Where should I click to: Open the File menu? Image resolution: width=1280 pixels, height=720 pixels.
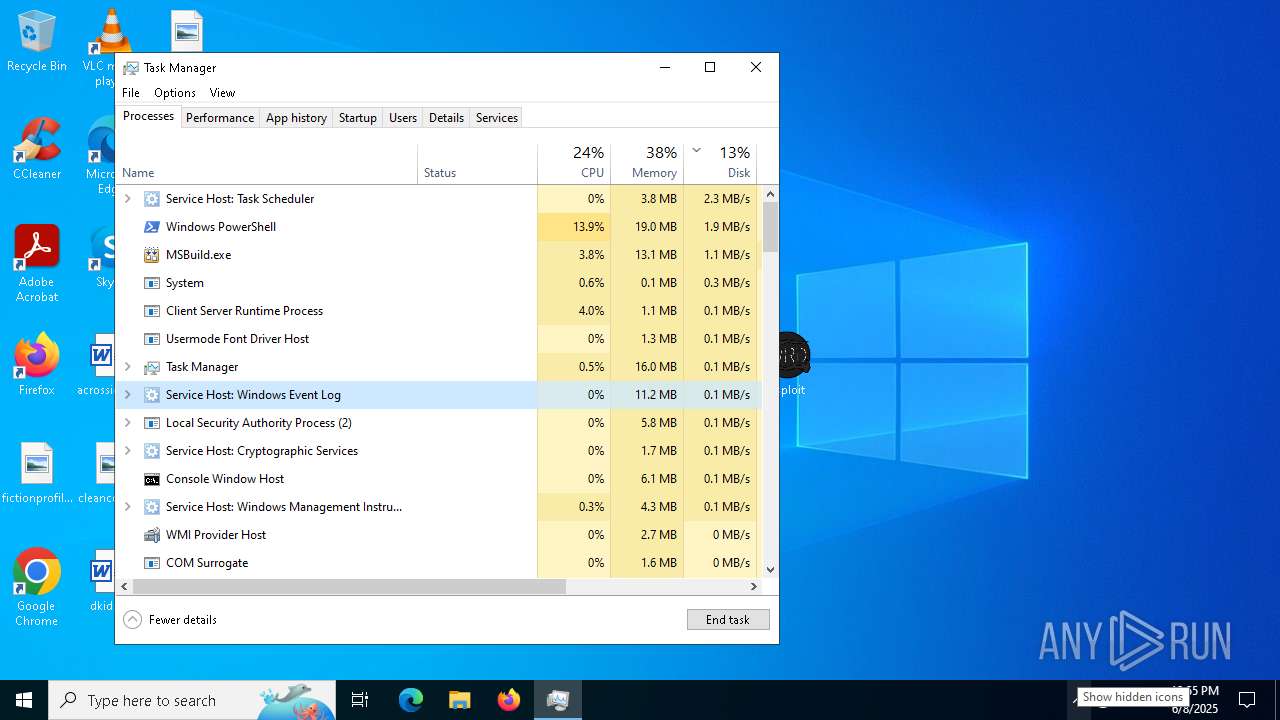(131, 93)
